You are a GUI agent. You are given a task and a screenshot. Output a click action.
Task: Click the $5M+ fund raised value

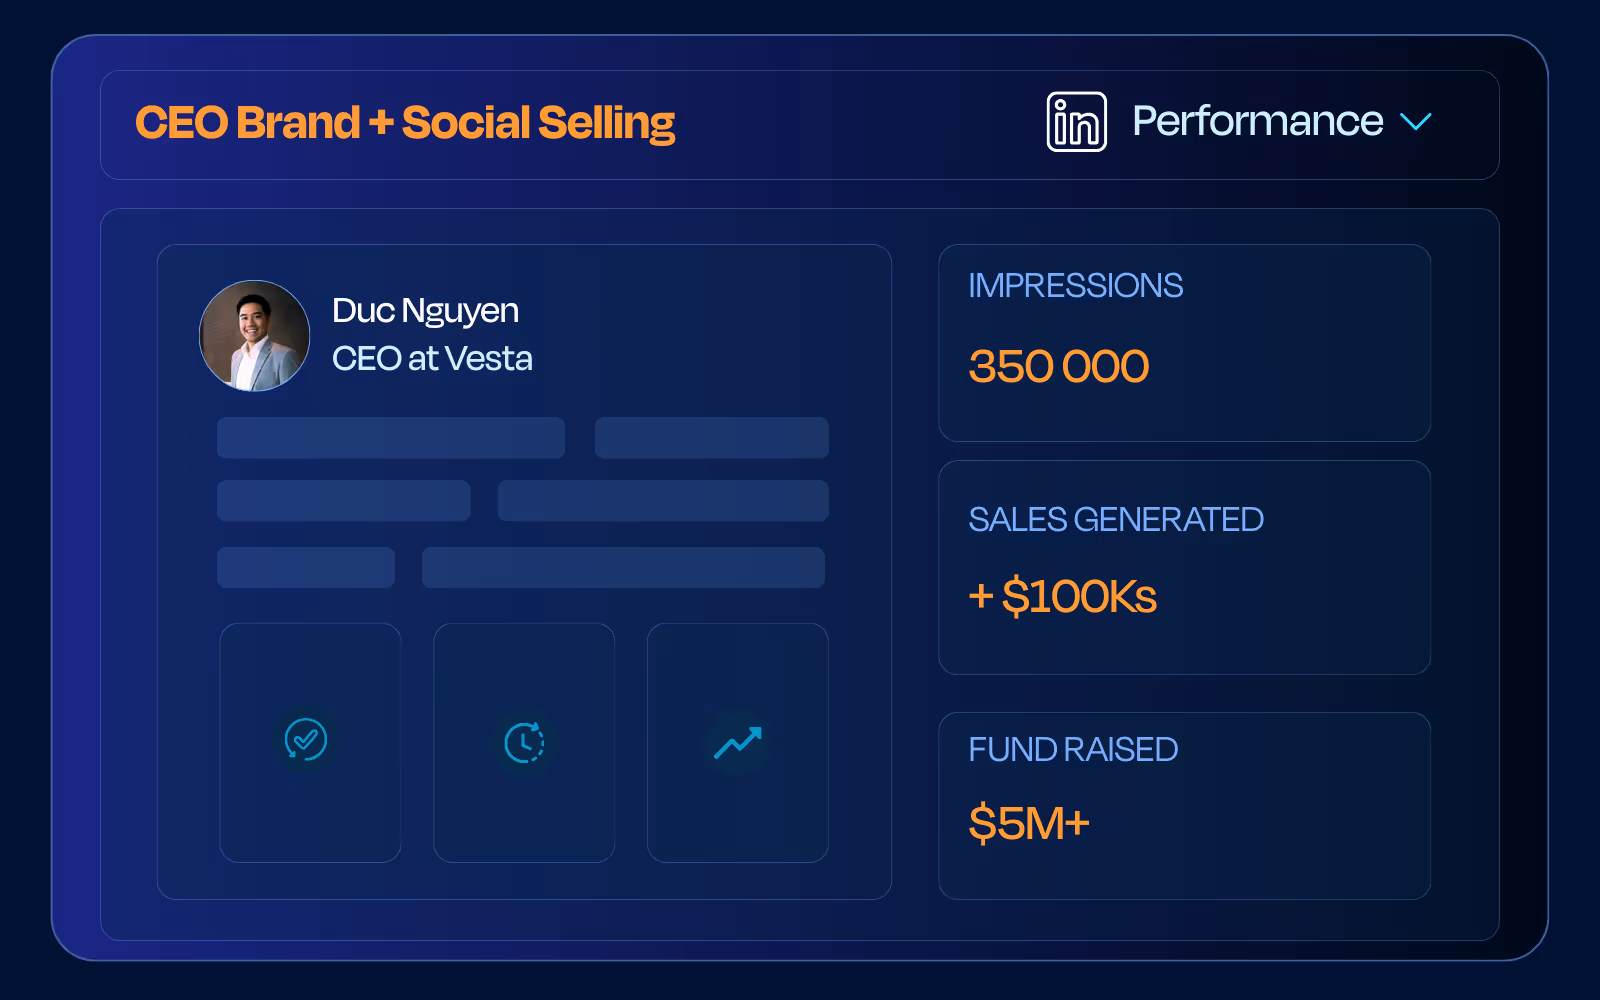[x=1028, y=824]
